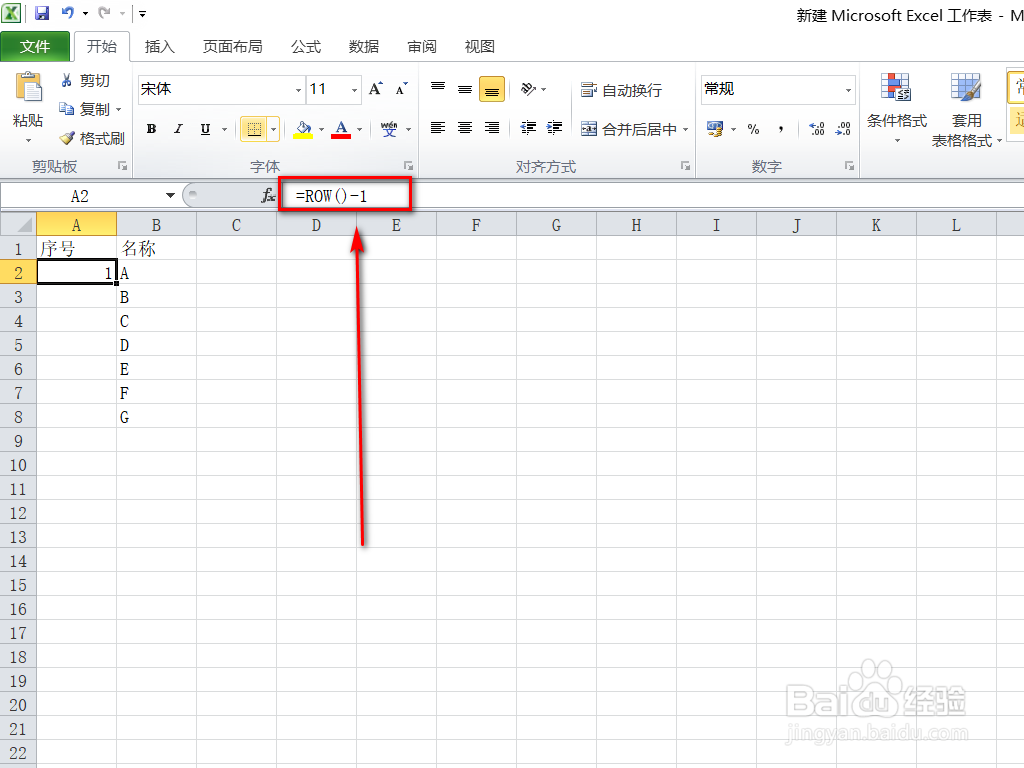Decrease the indent
The height and width of the screenshot is (768, 1024).
pos(528,128)
